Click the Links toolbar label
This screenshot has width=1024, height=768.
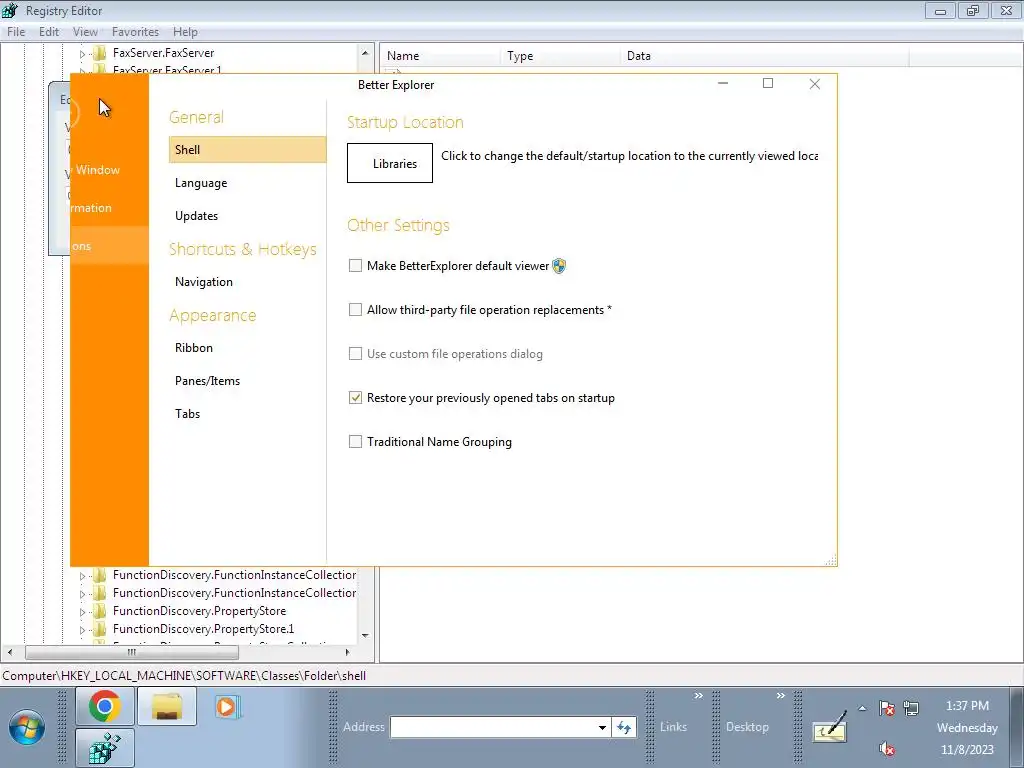pos(673,727)
